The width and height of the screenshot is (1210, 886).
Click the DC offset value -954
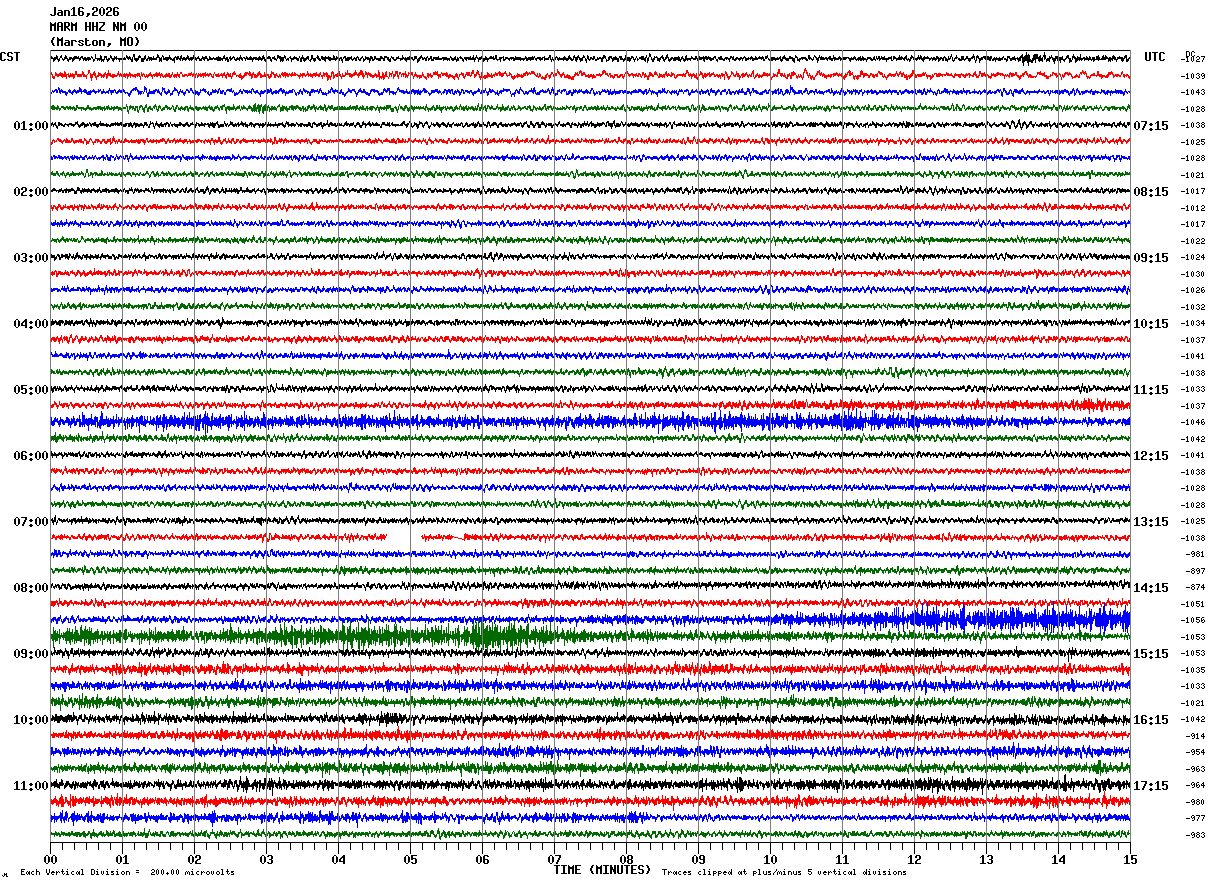click(x=1195, y=753)
